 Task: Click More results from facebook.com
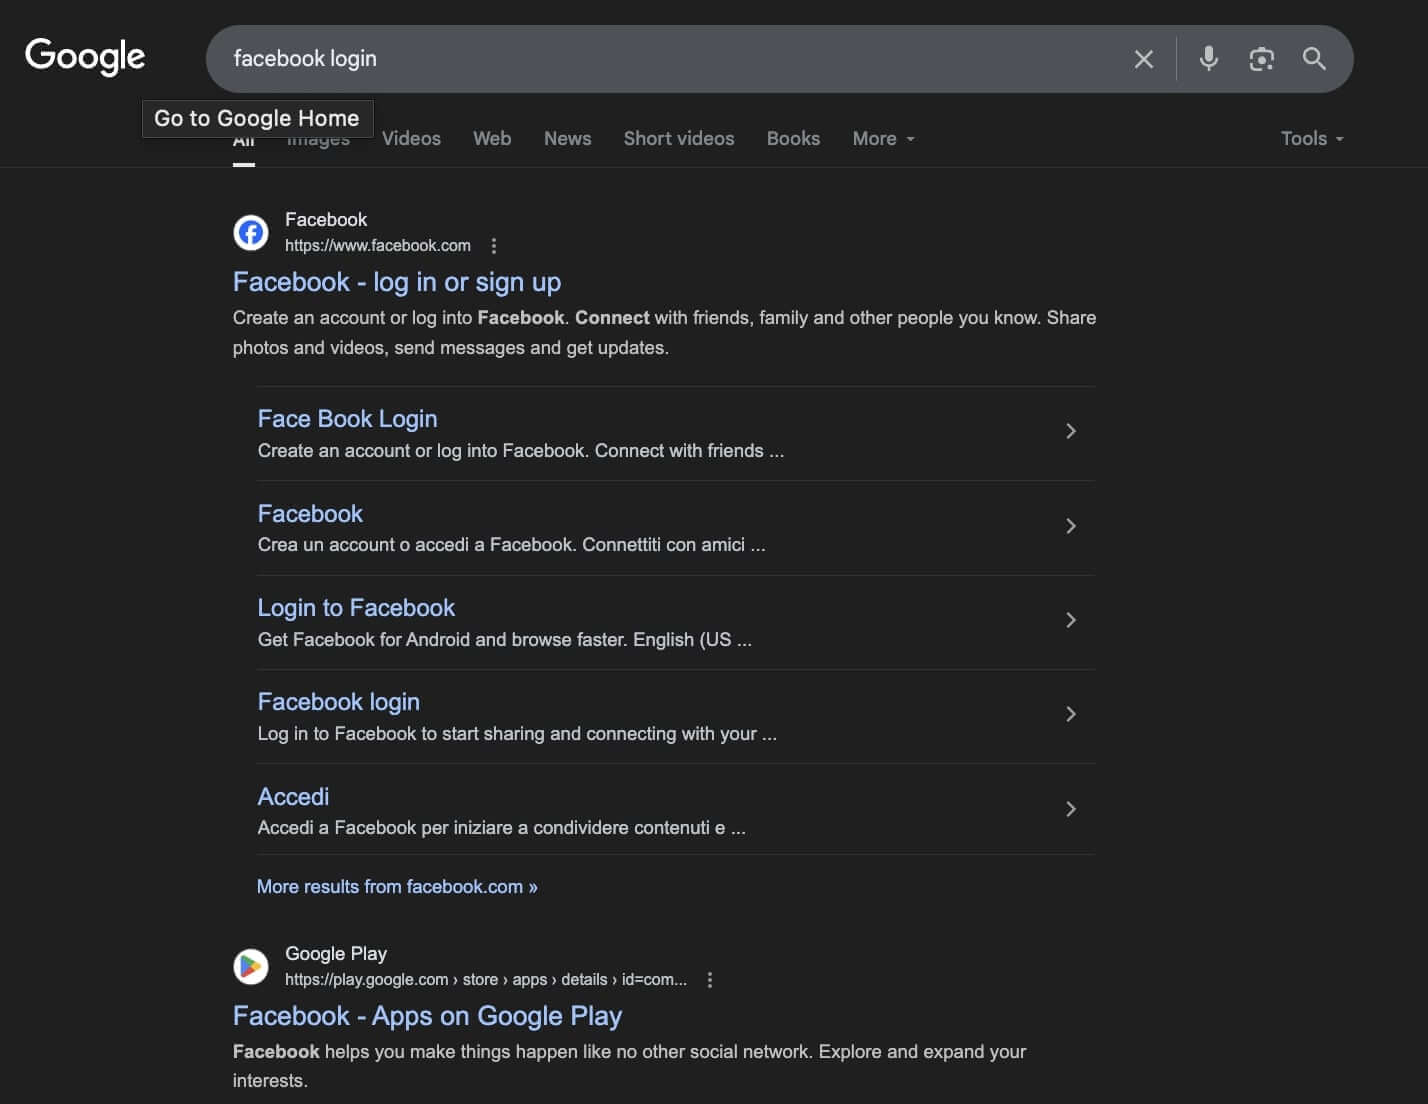[x=397, y=887]
